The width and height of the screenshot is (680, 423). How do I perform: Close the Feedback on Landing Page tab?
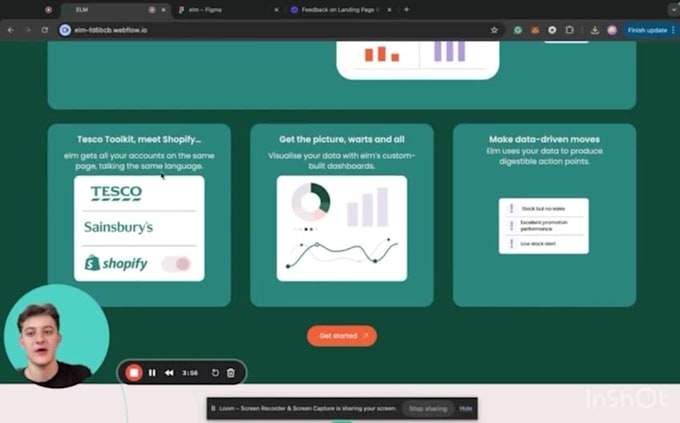[389, 10]
